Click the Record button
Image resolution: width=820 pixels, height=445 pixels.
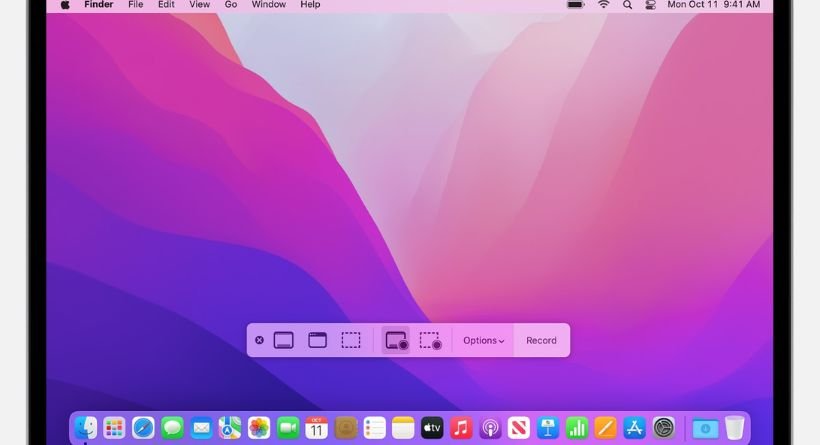coord(541,340)
